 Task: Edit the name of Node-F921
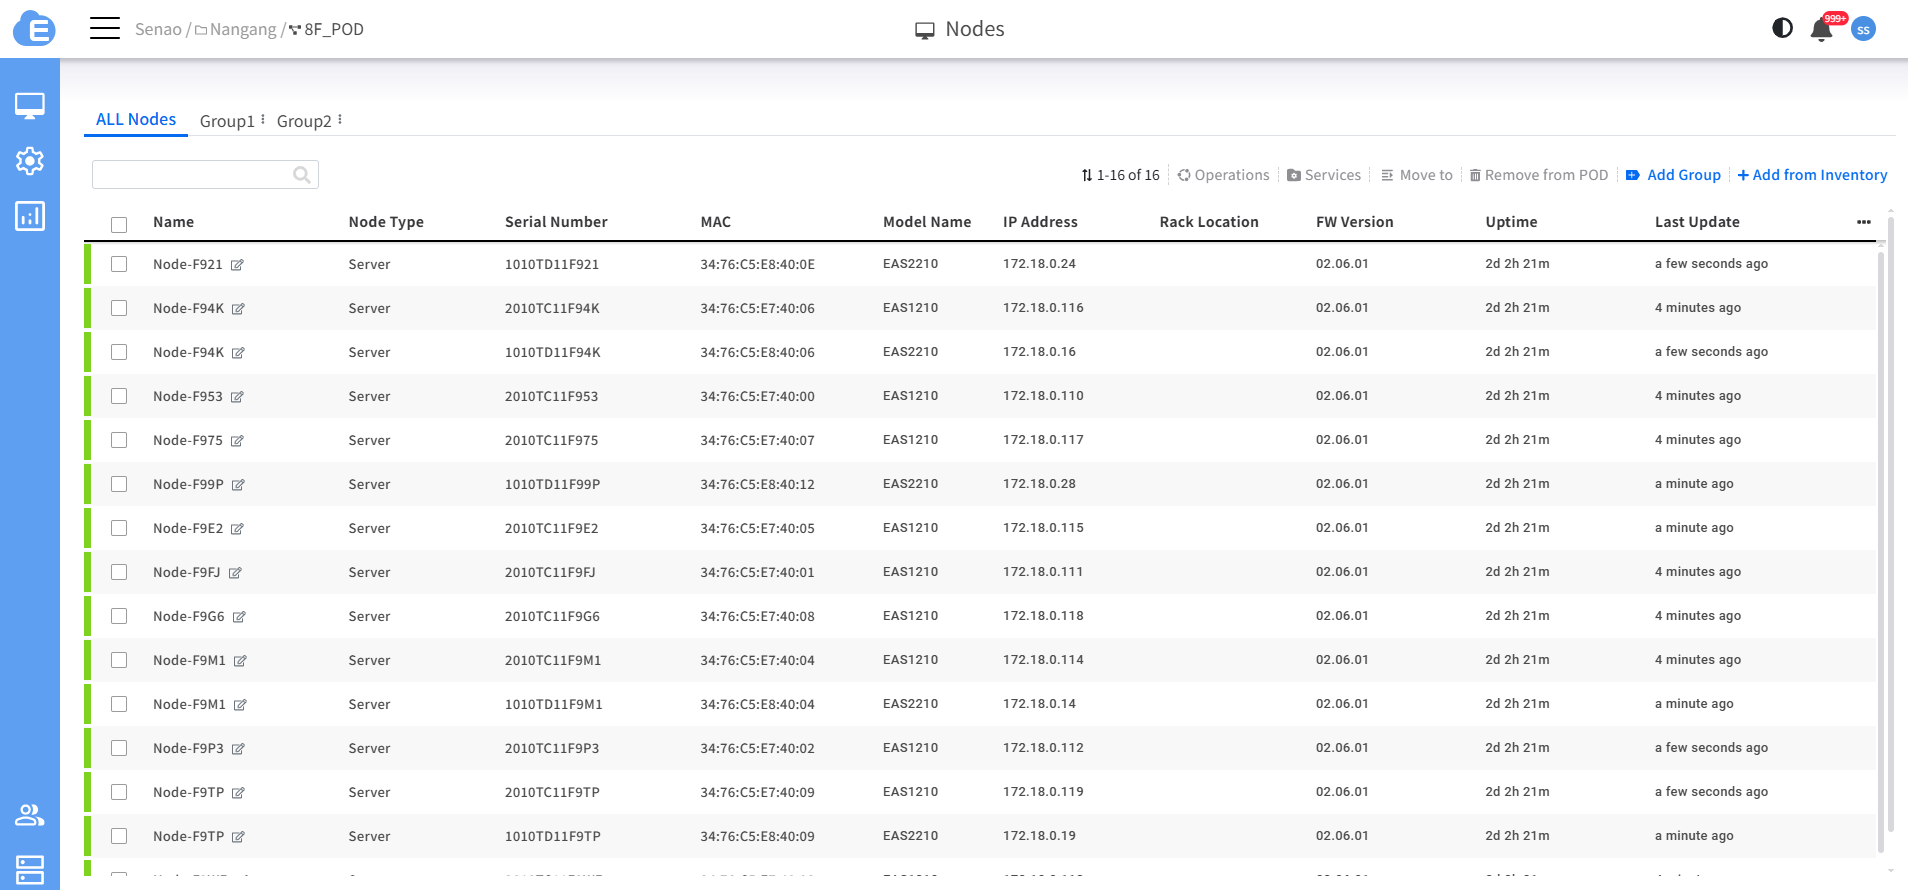237,265
